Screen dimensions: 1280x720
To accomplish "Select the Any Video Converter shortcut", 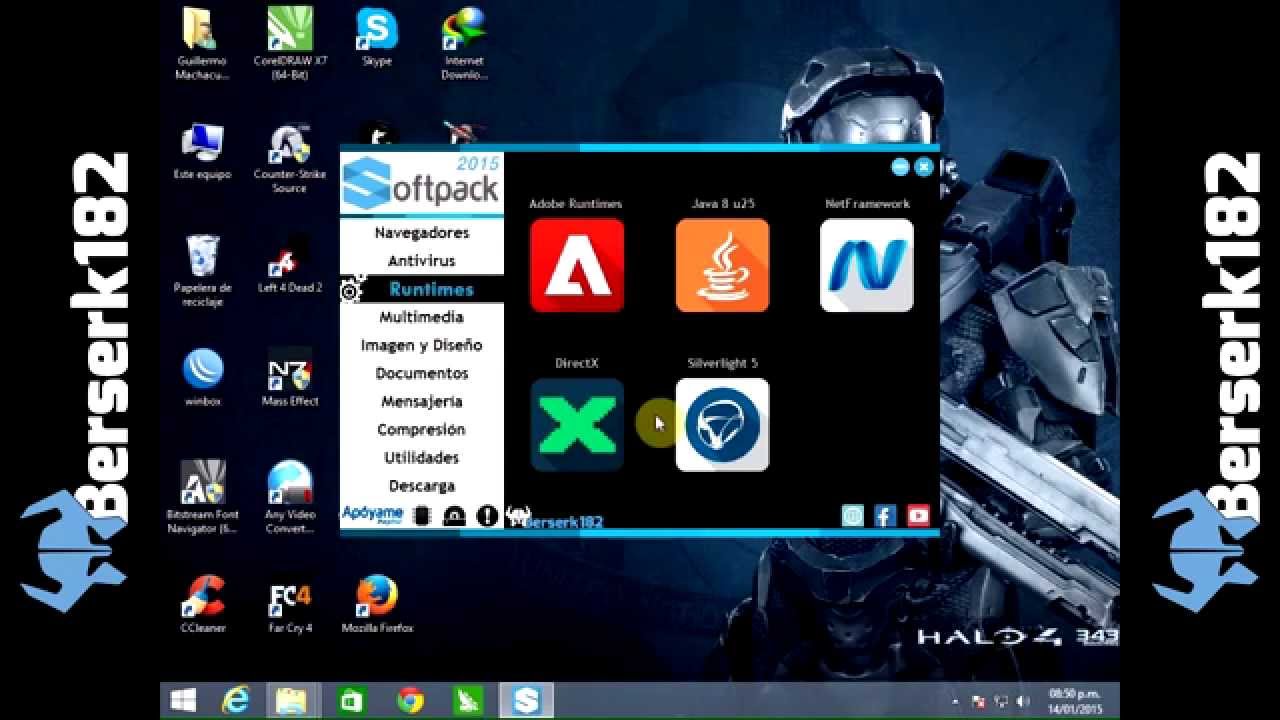I will (x=290, y=497).
